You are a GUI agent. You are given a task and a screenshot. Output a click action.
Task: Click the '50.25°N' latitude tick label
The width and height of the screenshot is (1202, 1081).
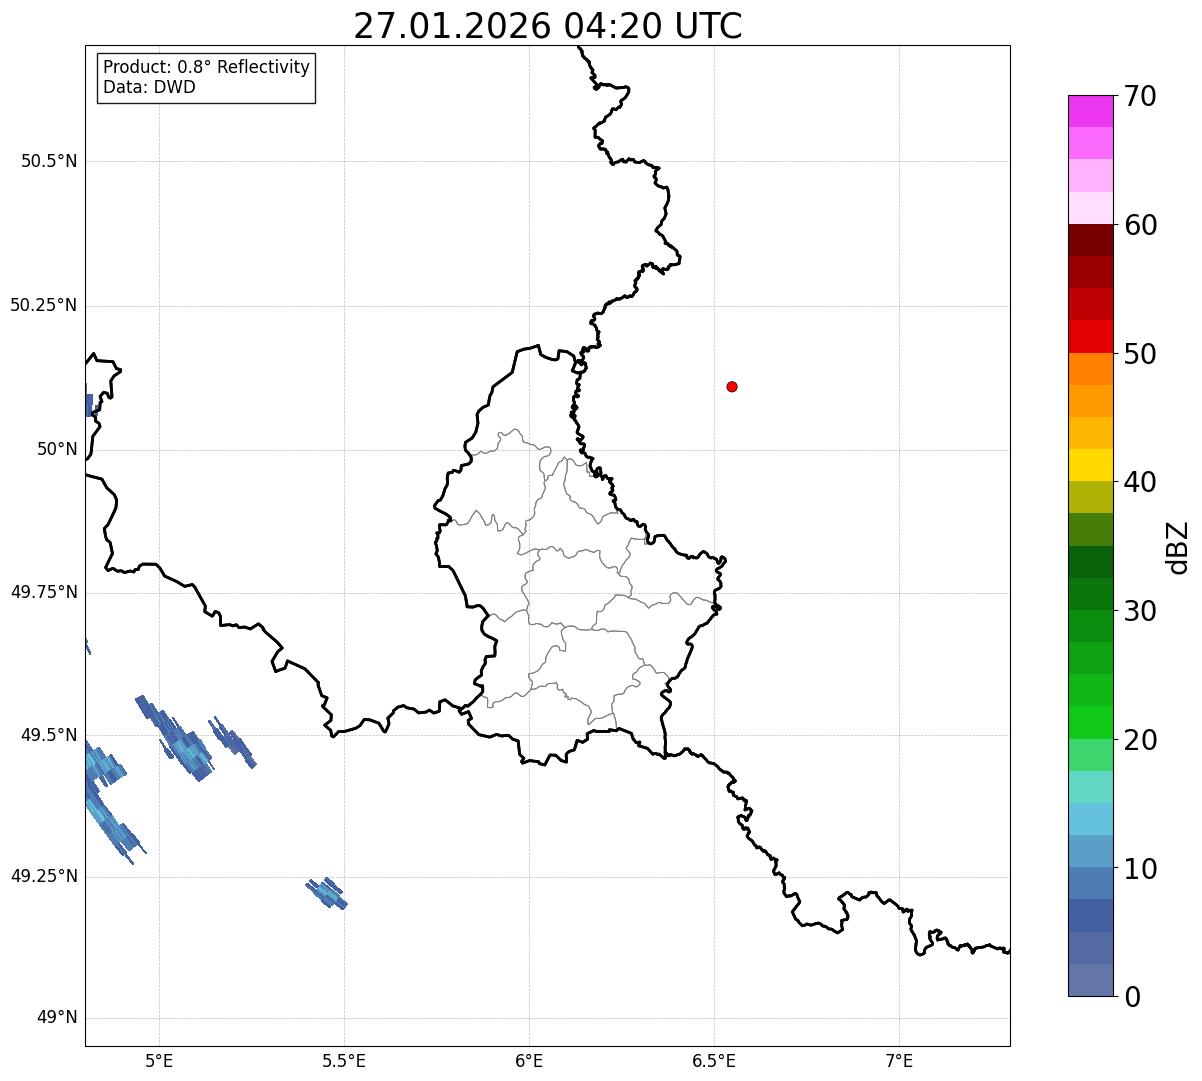click(x=44, y=305)
